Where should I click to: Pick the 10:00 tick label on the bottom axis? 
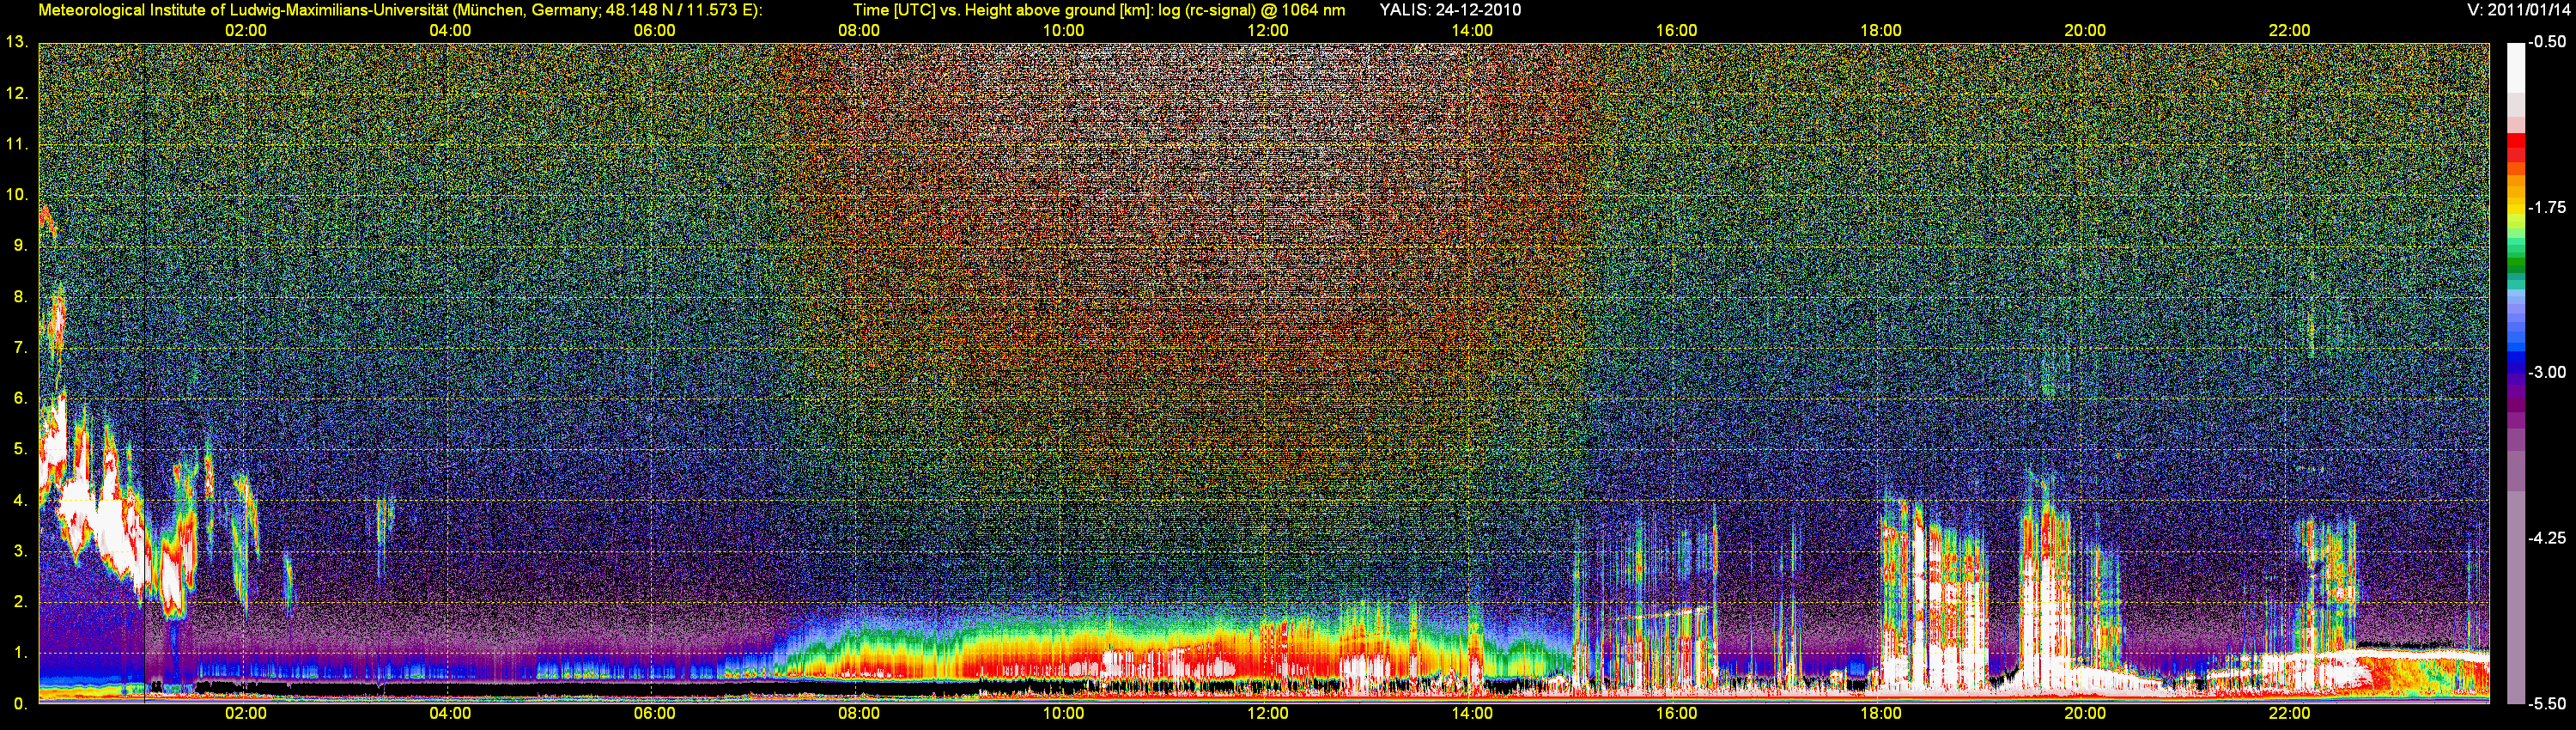coord(1063,714)
